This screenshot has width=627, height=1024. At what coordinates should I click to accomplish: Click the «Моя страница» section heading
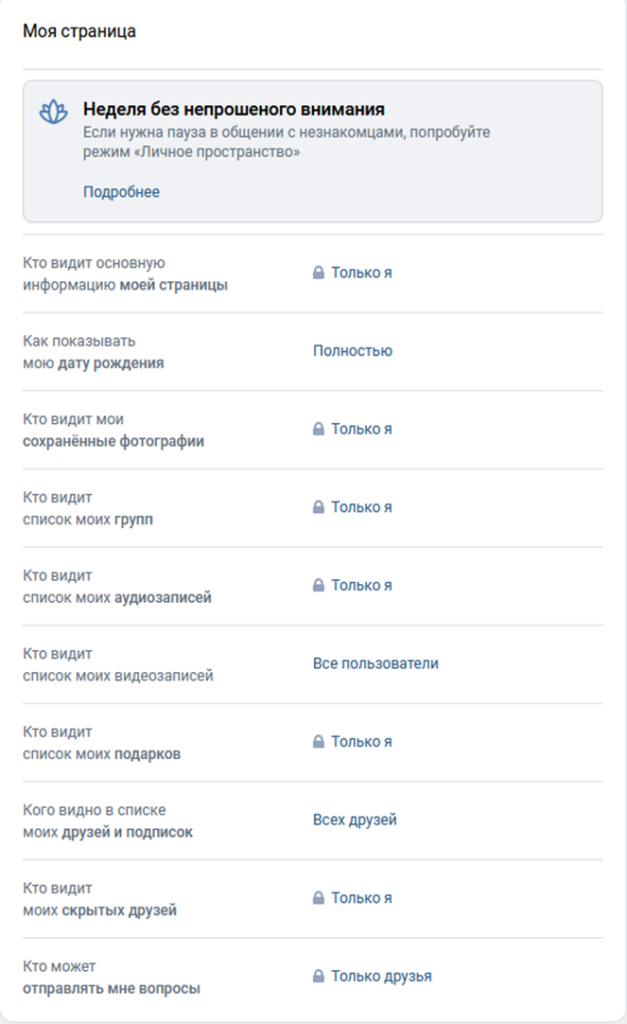pyautogui.click(x=79, y=31)
